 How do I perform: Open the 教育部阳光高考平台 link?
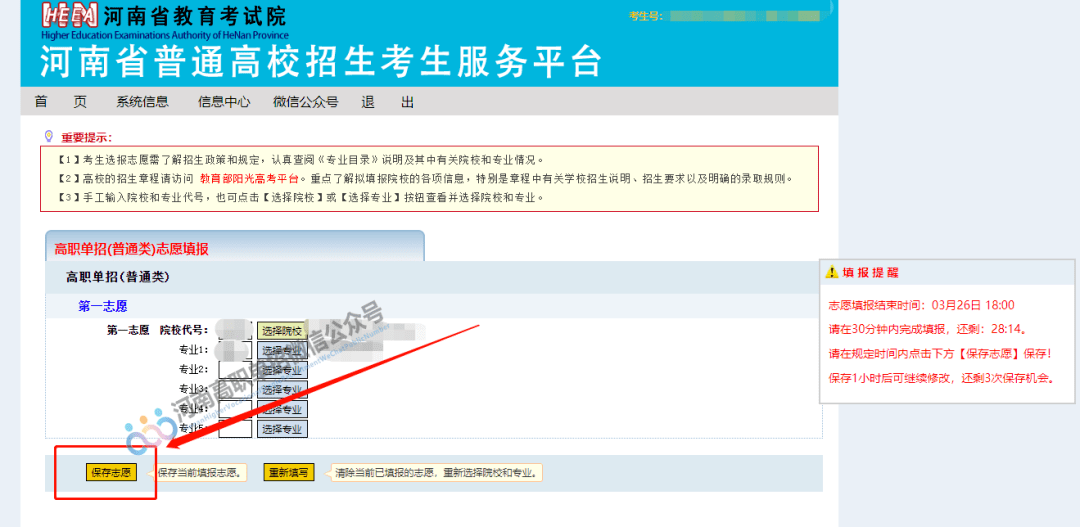pyautogui.click(x=251, y=178)
